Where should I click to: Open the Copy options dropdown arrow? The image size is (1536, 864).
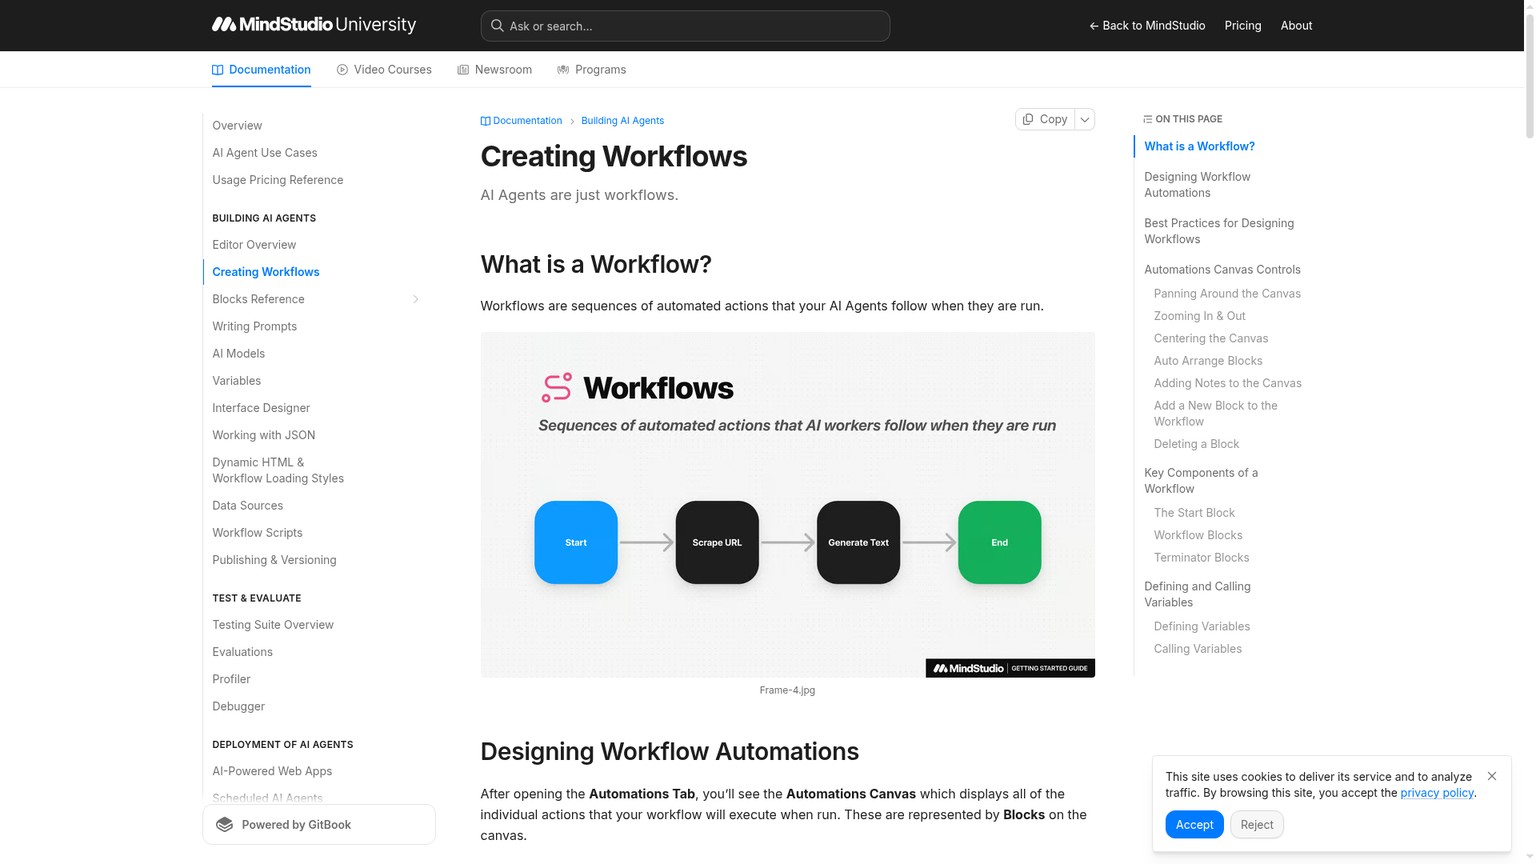tap(1085, 119)
